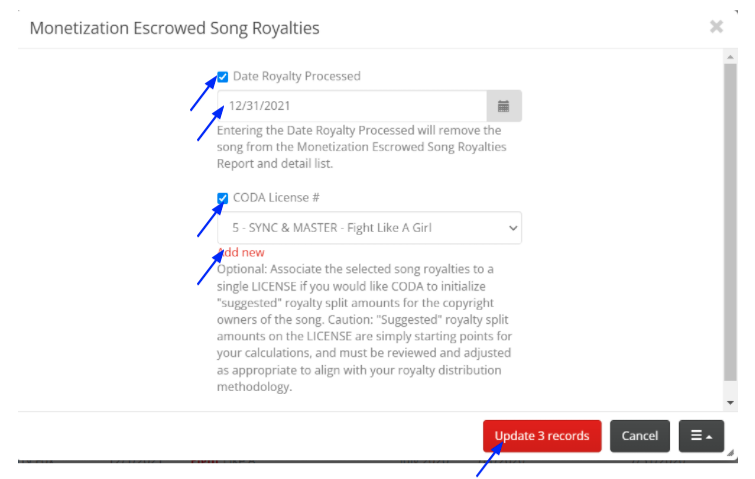Cancel the royalty update dialog
The height and width of the screenshot is (479, 755).
[639, 436]
